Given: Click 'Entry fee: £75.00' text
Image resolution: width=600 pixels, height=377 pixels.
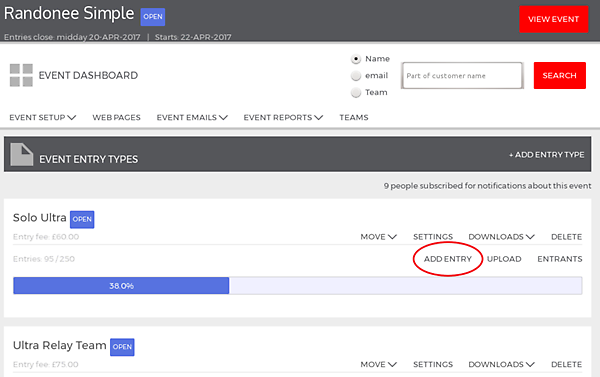Looking at the screenshot, I should tap(46, 364).
